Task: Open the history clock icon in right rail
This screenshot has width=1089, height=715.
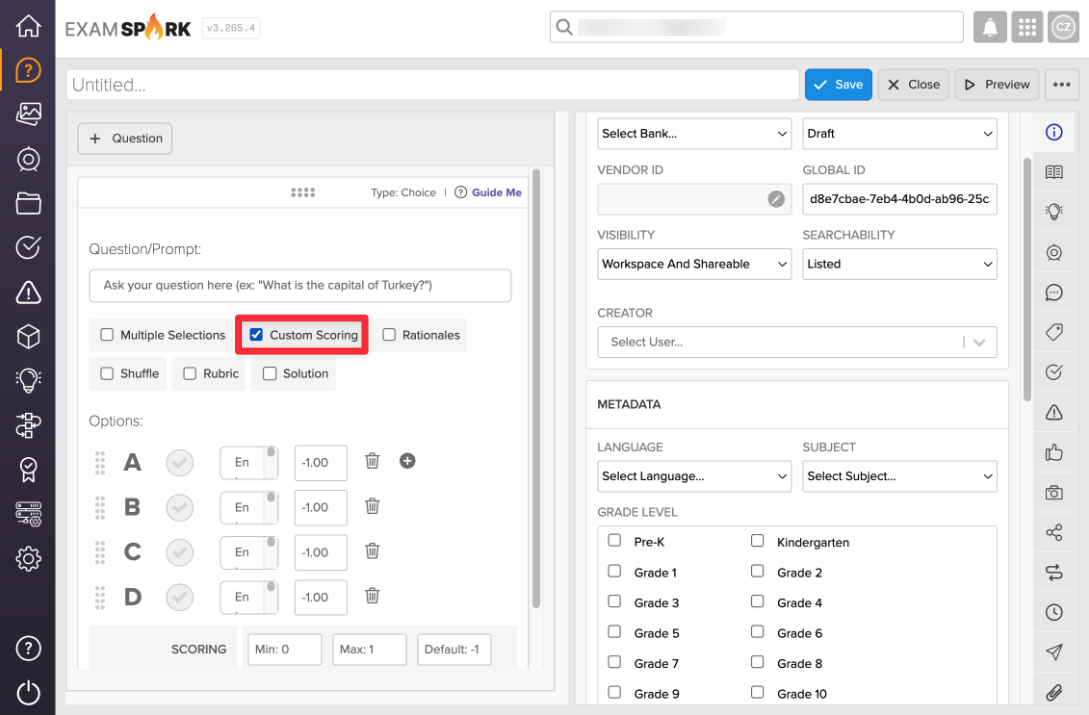Action: click(1054, 612)
